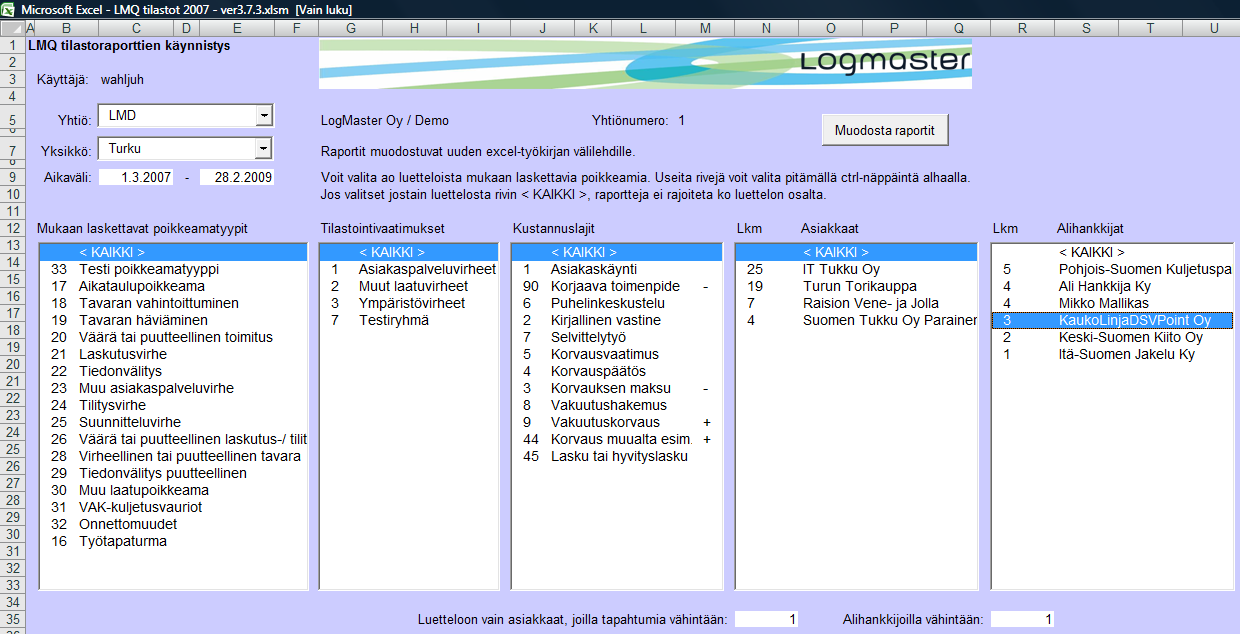Select Korvauspäätös row

click(616, 372)
